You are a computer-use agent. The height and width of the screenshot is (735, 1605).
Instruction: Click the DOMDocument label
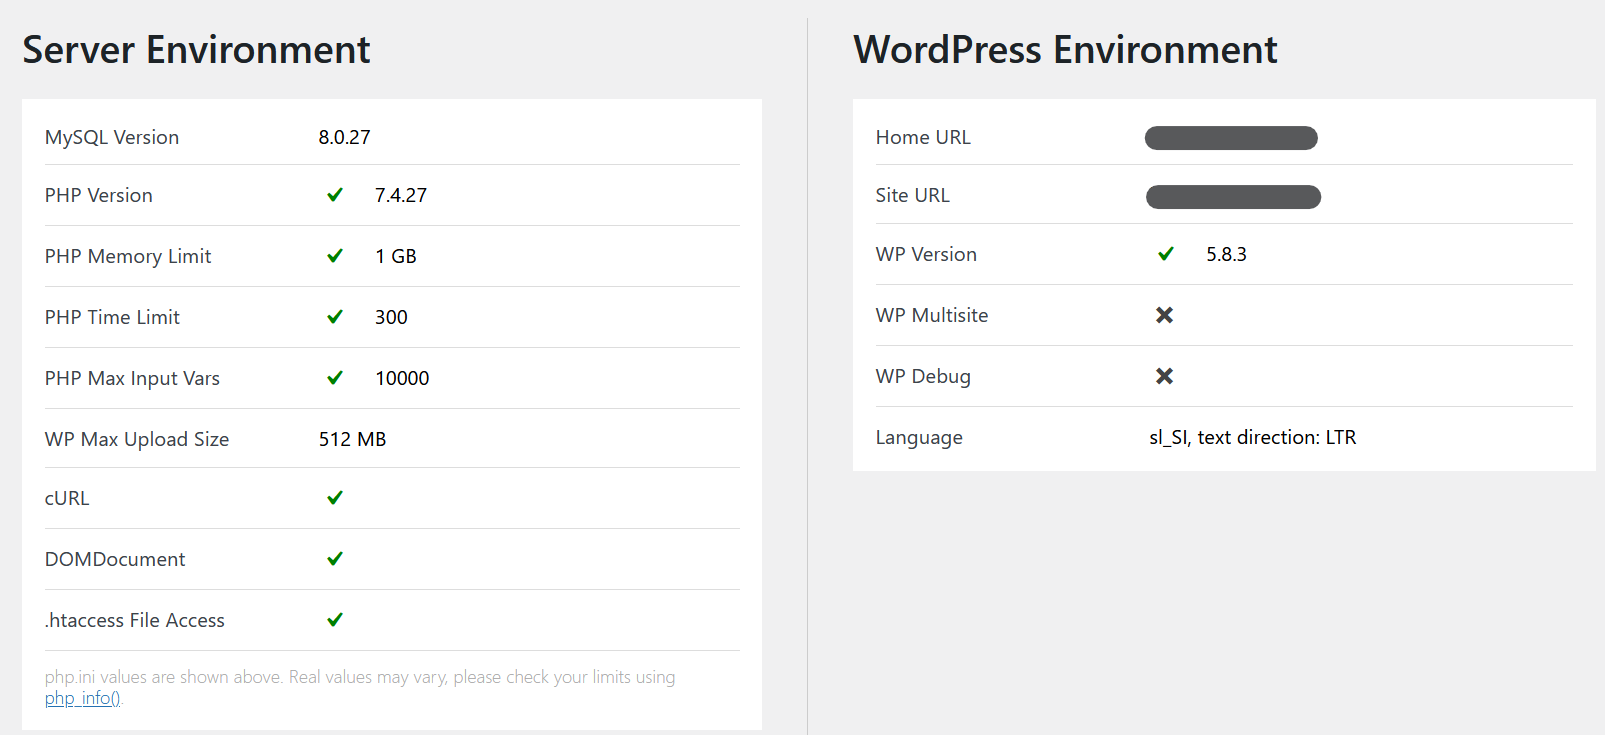(x=115, y=559)
